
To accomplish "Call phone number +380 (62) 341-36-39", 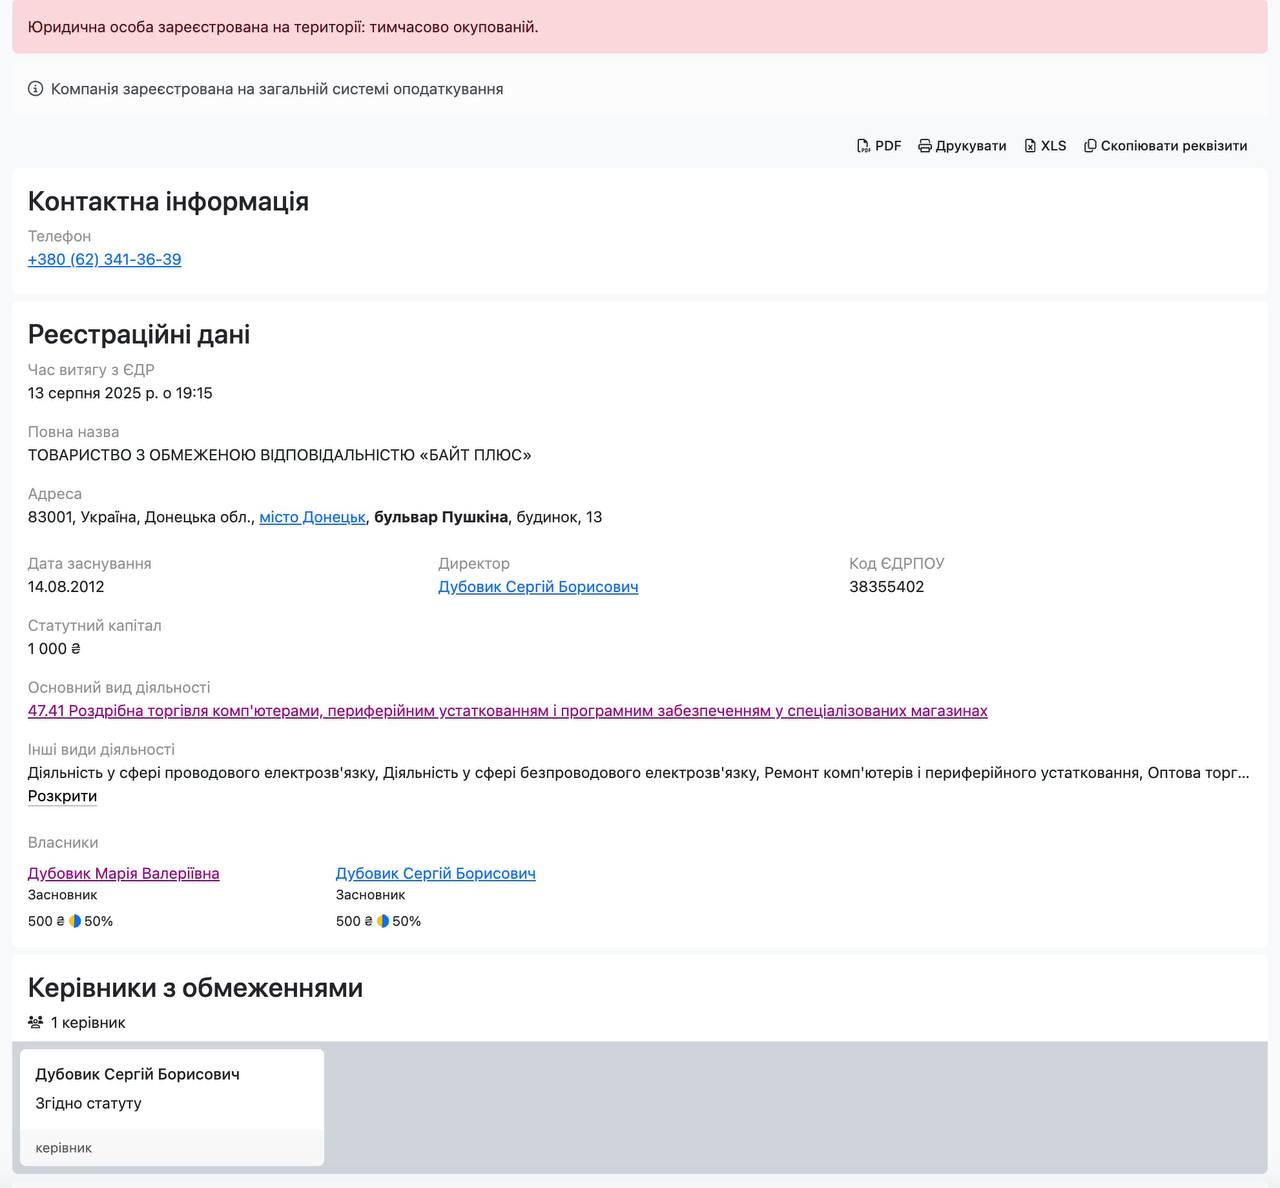I will click(104, 259).
